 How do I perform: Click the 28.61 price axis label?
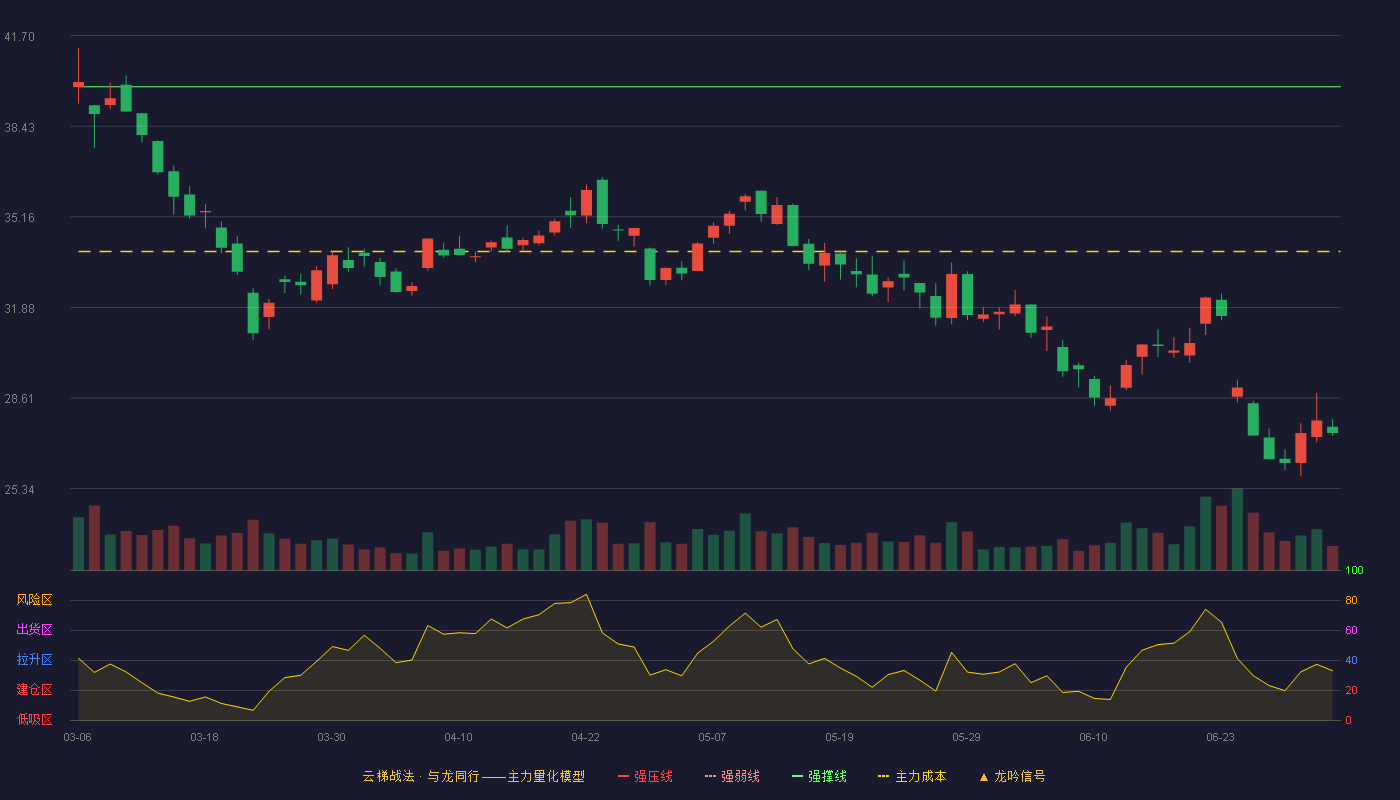coord(19,399)
